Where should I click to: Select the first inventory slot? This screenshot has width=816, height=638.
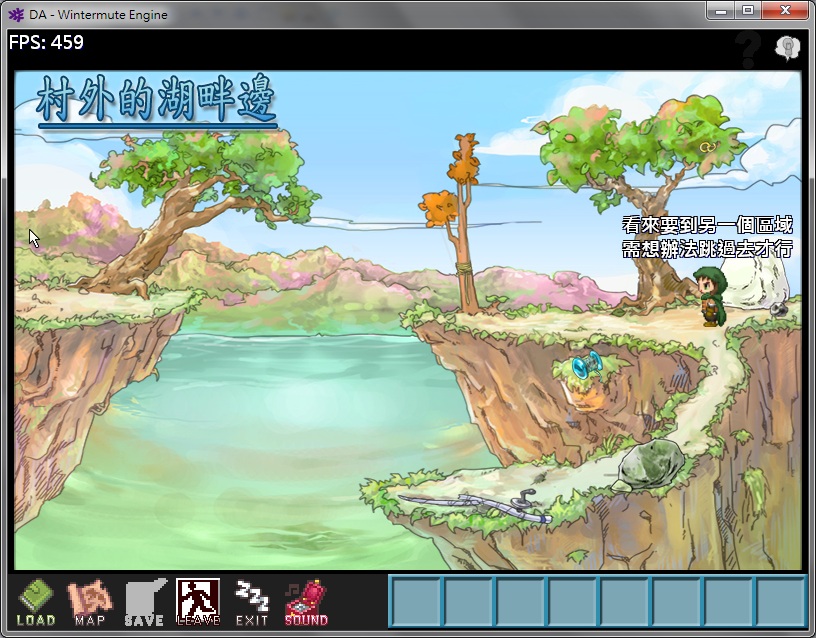[x=416, y=601]
